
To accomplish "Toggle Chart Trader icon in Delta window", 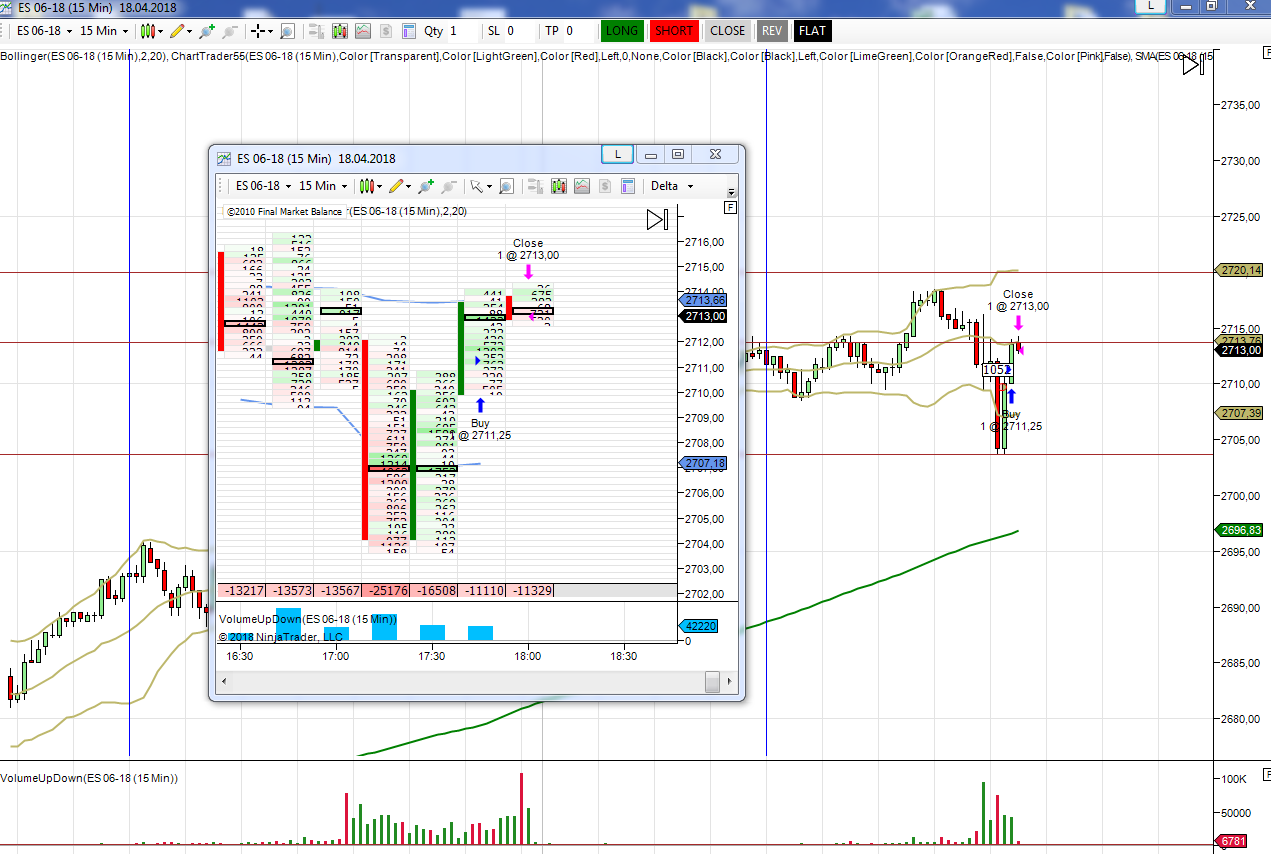I will pyautogui.click(x=535, y=186).
